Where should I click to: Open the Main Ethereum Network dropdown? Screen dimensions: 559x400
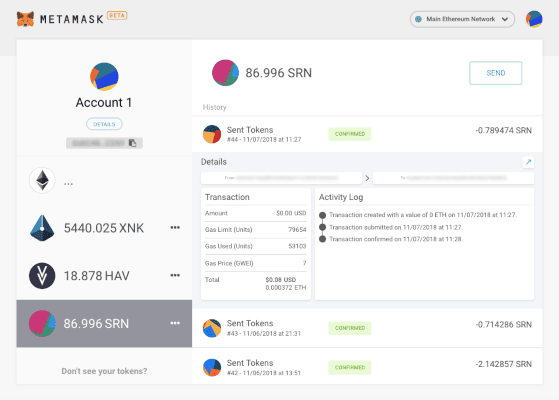[x=462, y=19]
